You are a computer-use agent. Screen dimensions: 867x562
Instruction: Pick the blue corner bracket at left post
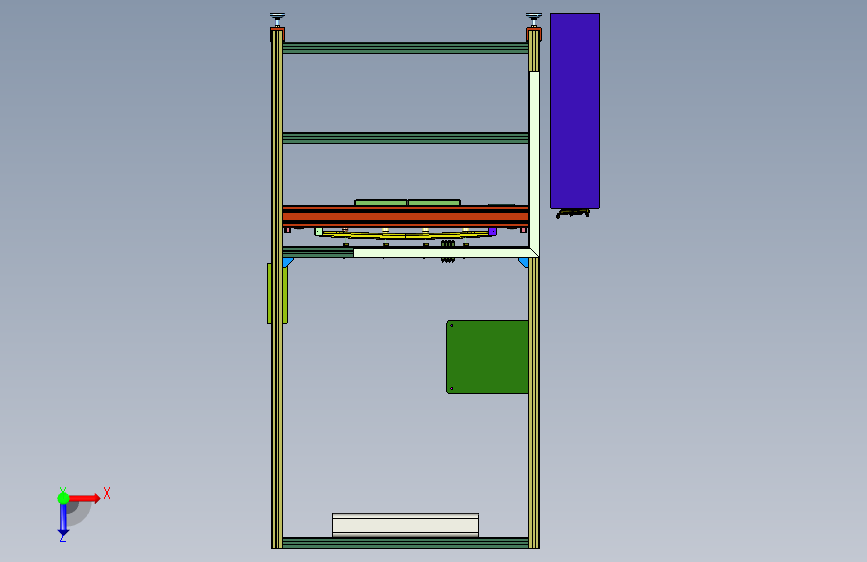(288, 263)
